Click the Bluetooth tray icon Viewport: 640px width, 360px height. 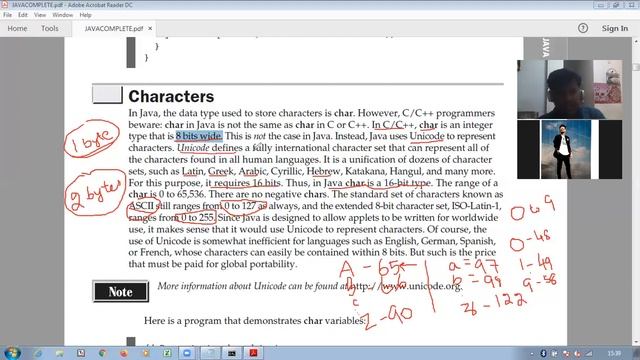(543, 353)
